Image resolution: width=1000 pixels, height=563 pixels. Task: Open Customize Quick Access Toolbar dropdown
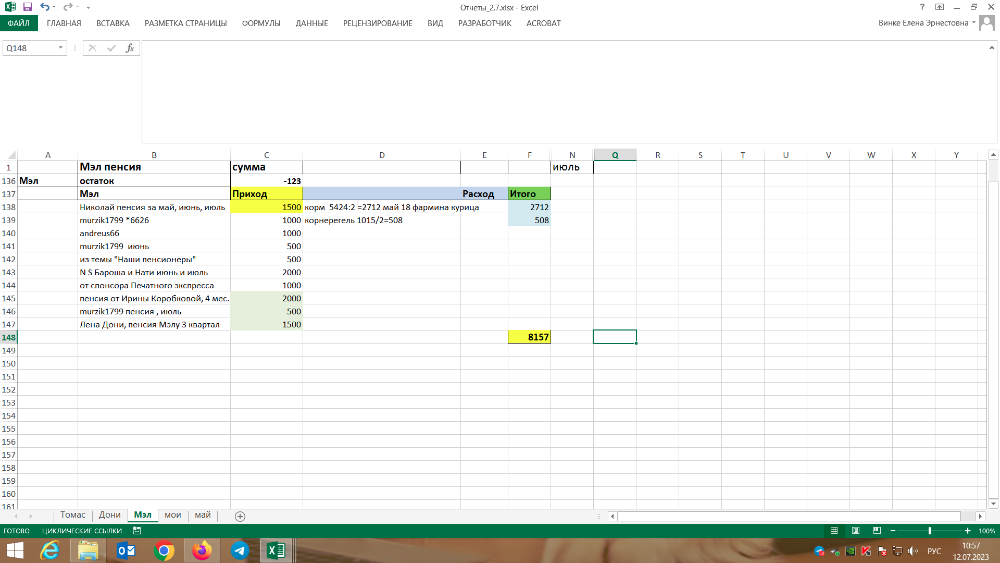coord(88,7)
